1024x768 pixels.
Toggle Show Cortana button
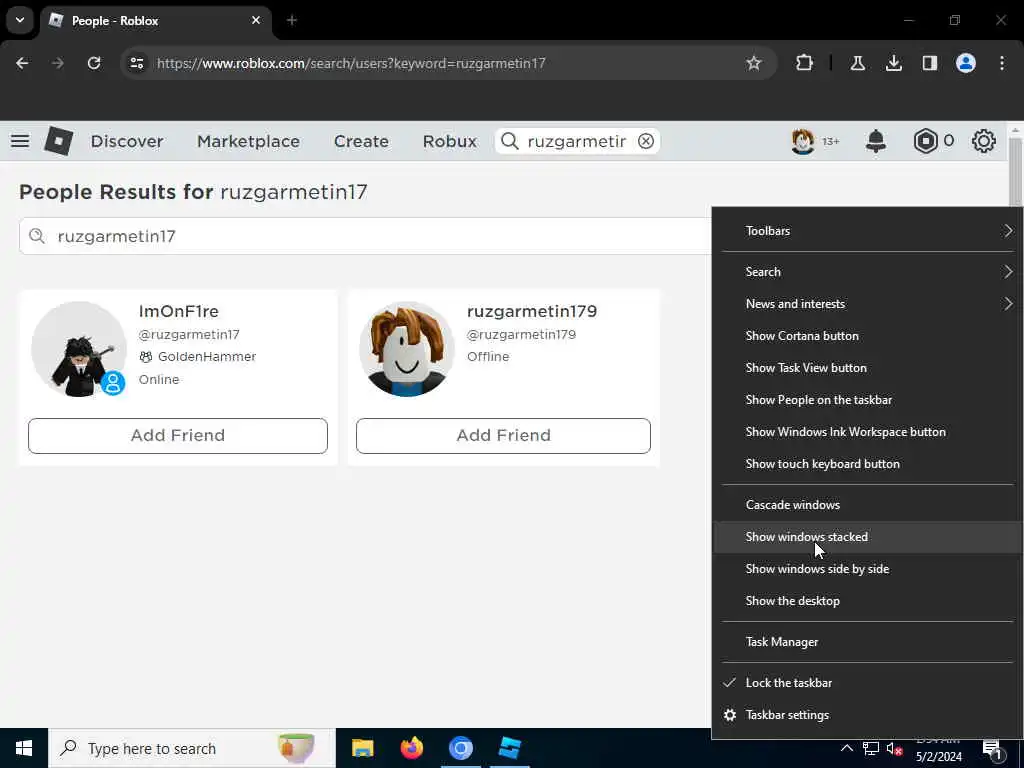click(868, 336)
